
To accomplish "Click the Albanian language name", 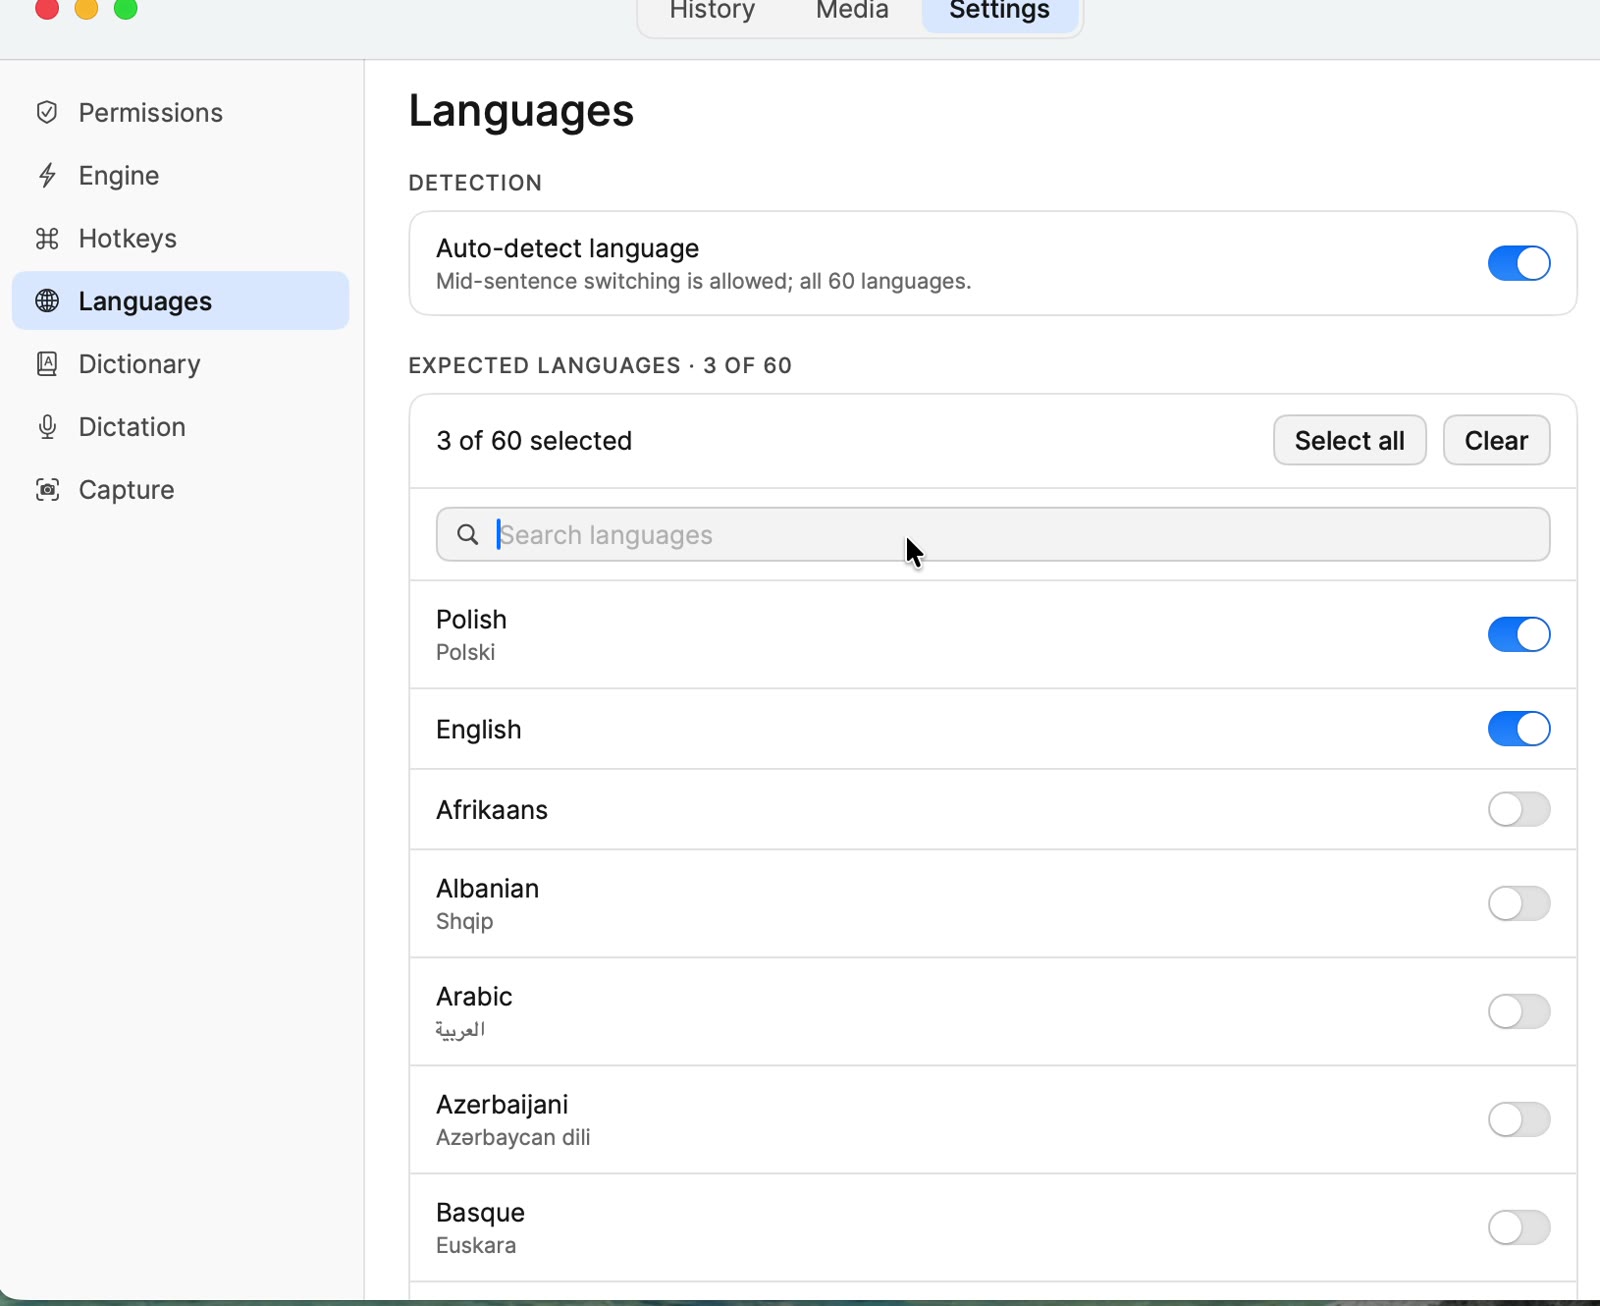I will pyautogui.click(x=487, y=888).
